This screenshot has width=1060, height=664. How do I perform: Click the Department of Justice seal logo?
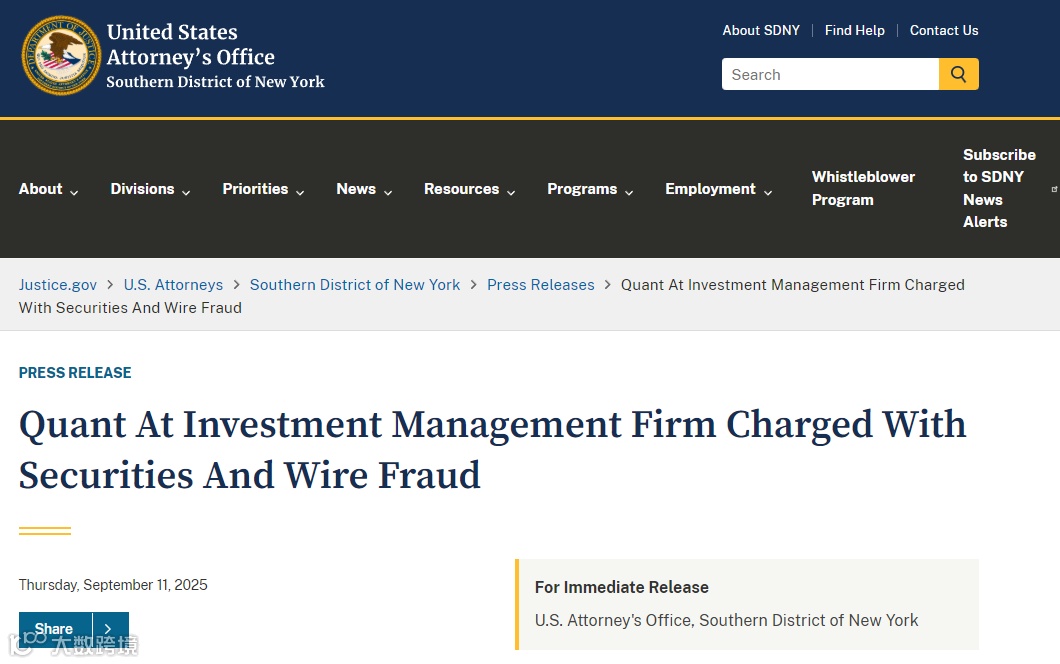point(62,56)
